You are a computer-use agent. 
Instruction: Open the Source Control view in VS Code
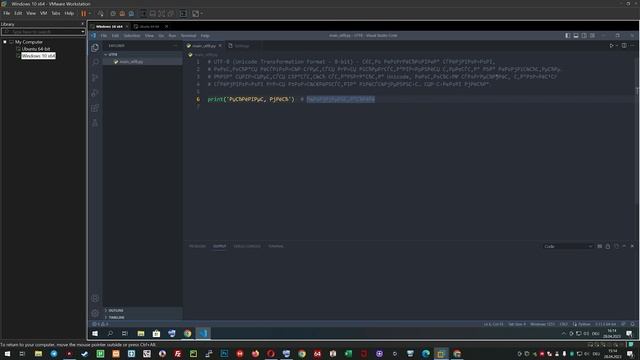pos(95,78)
